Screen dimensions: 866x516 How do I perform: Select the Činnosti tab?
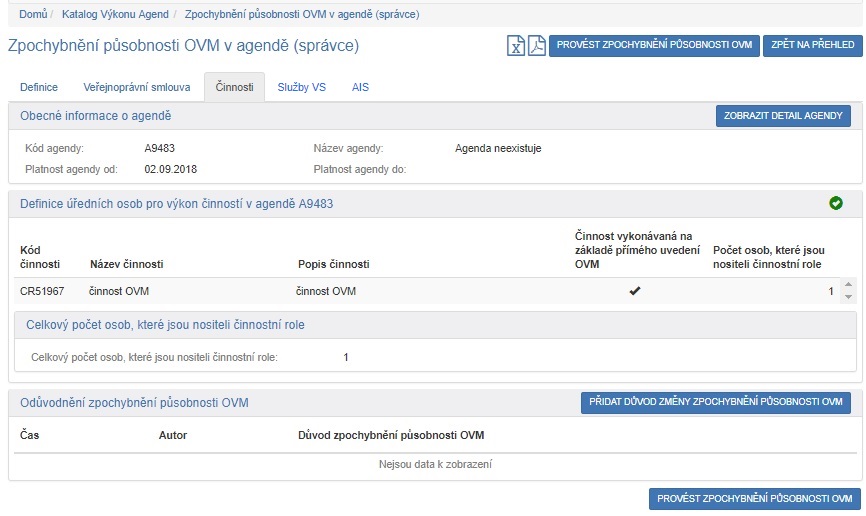click(234, 87)
